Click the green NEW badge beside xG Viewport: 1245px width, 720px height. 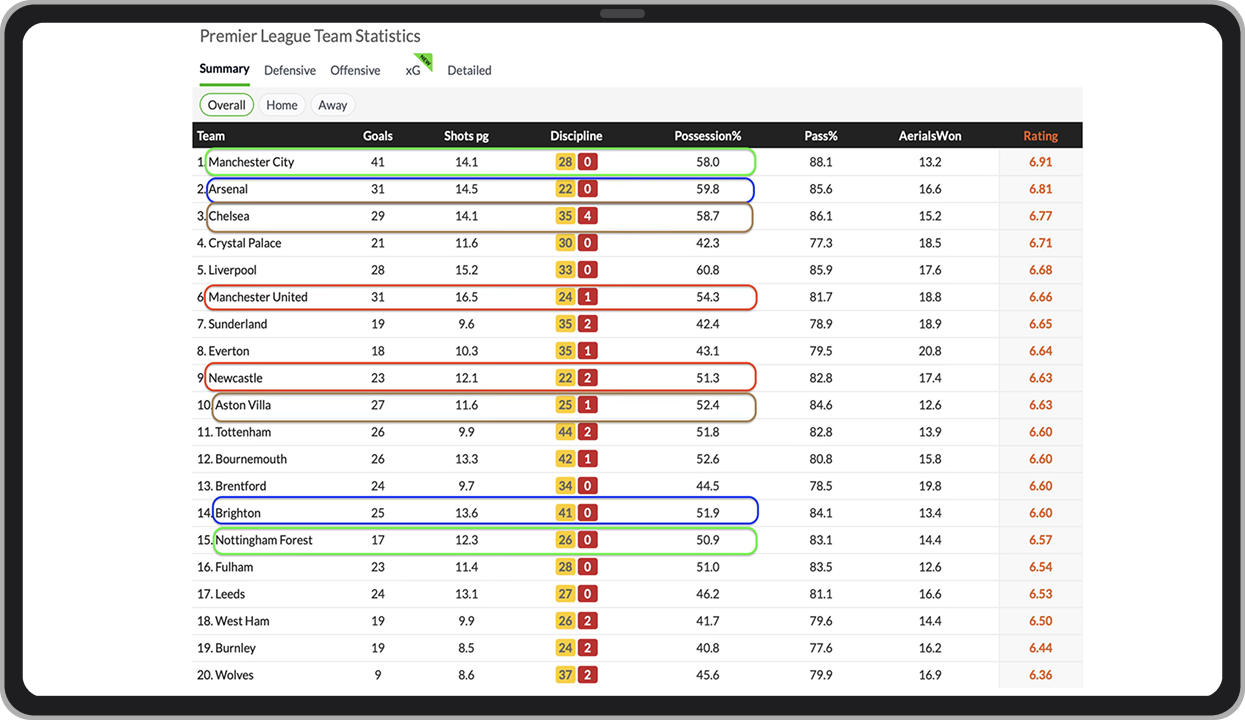[425, 60]
